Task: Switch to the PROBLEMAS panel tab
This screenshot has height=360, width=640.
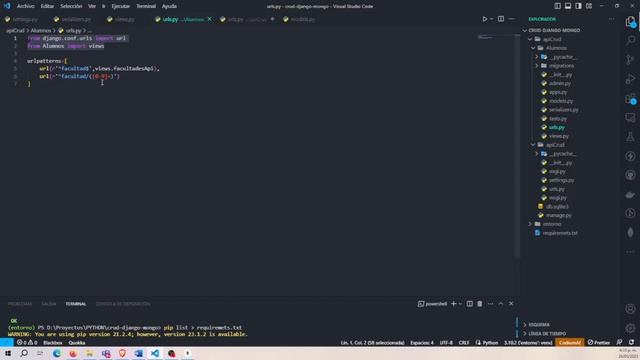Action: click(20, 304)
